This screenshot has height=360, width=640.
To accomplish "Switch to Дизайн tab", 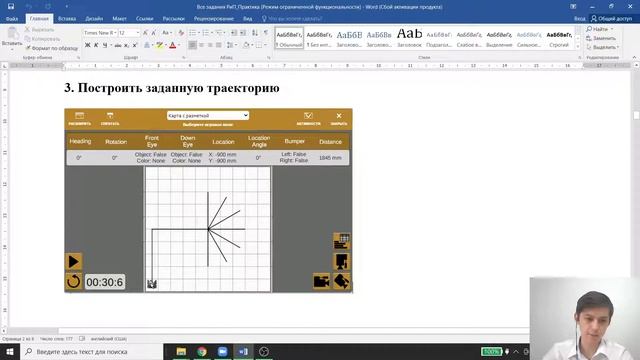I will (94, 19).
